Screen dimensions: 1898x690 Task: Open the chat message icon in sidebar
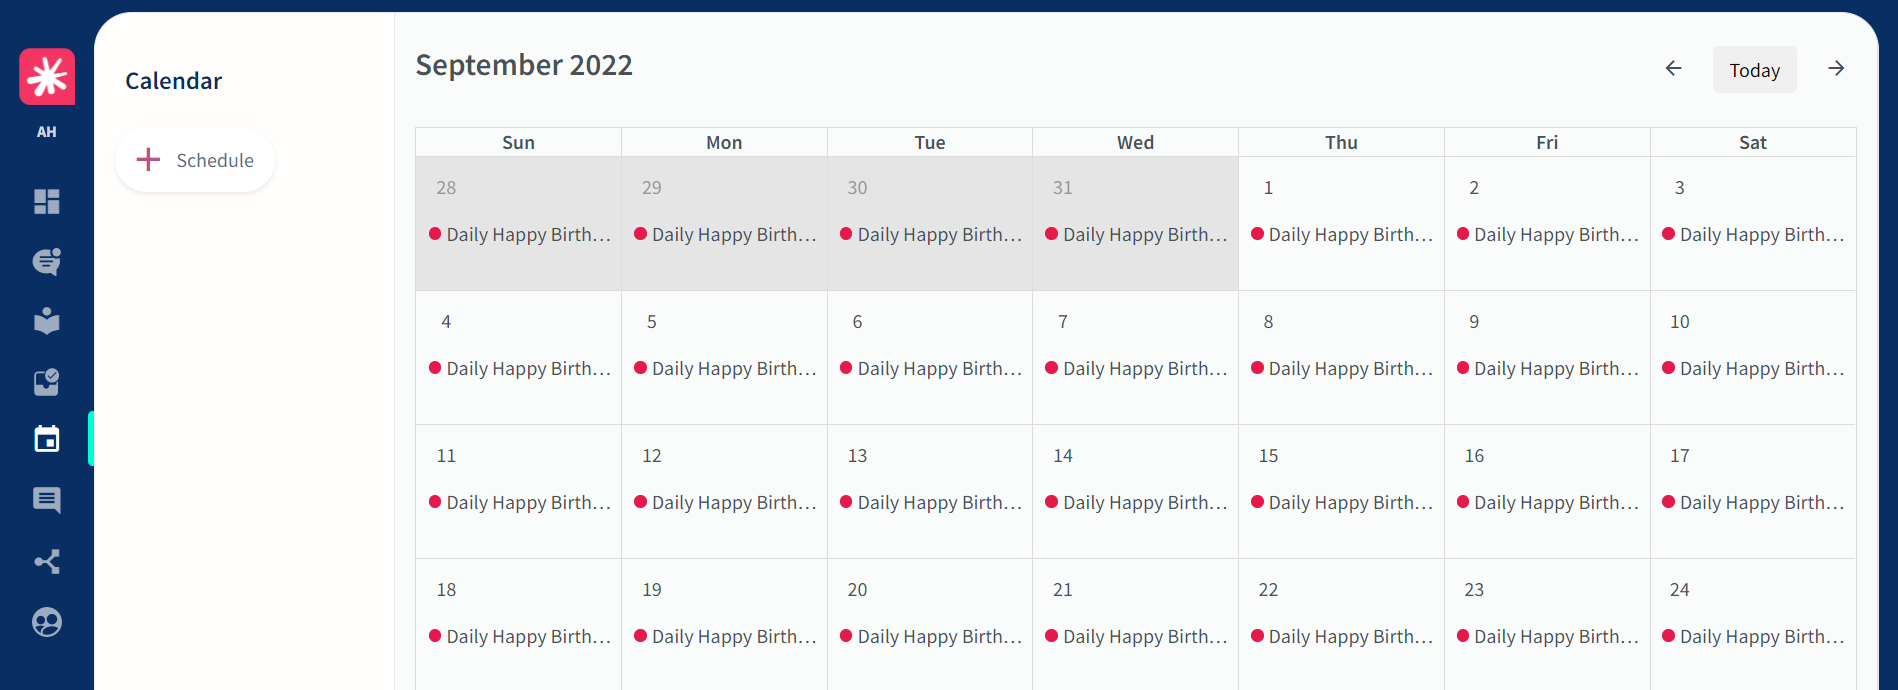(x=47, y=500)
